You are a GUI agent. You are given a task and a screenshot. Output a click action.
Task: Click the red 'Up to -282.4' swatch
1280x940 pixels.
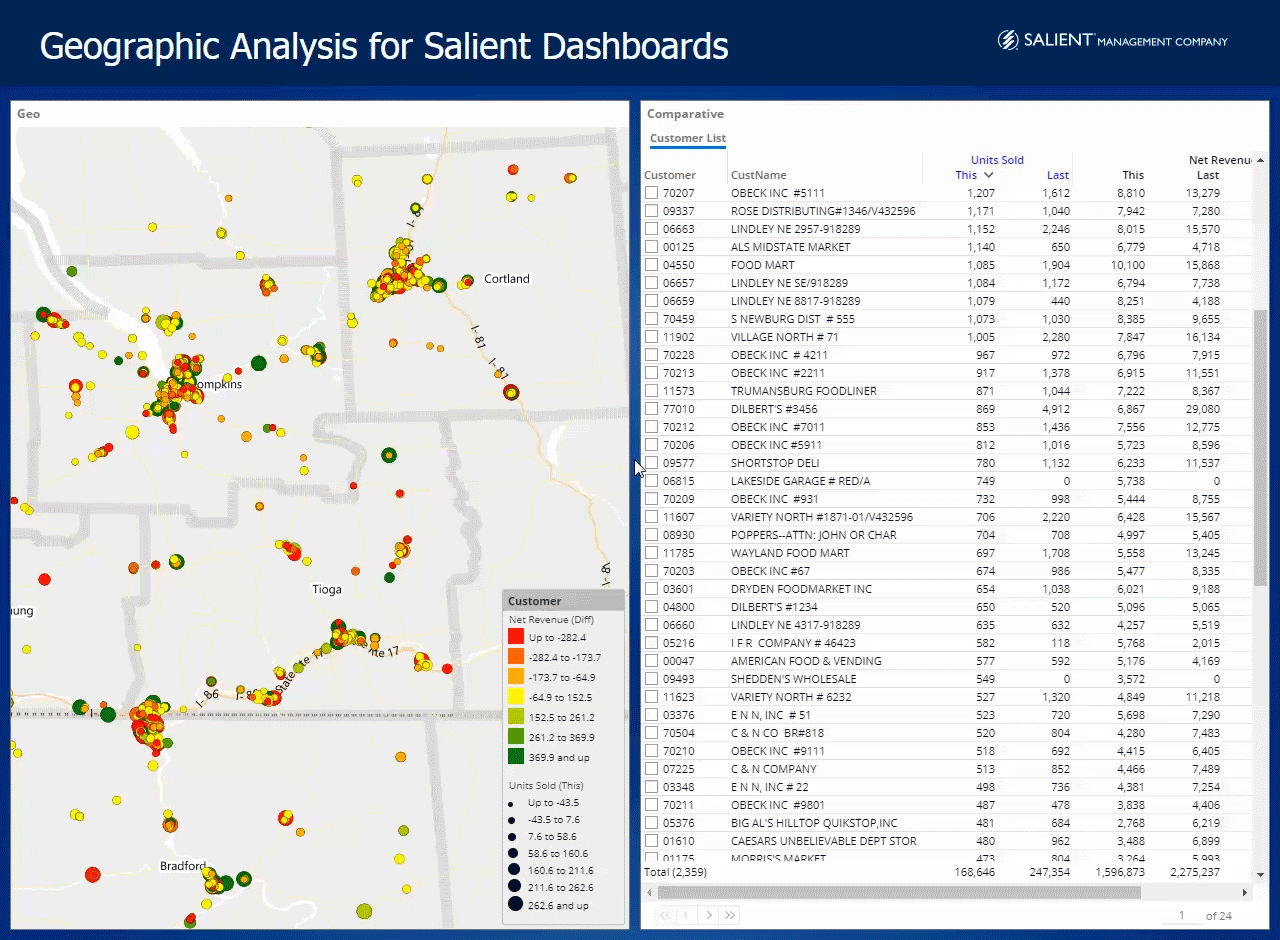pyautogui.click(x=516, y=637)
